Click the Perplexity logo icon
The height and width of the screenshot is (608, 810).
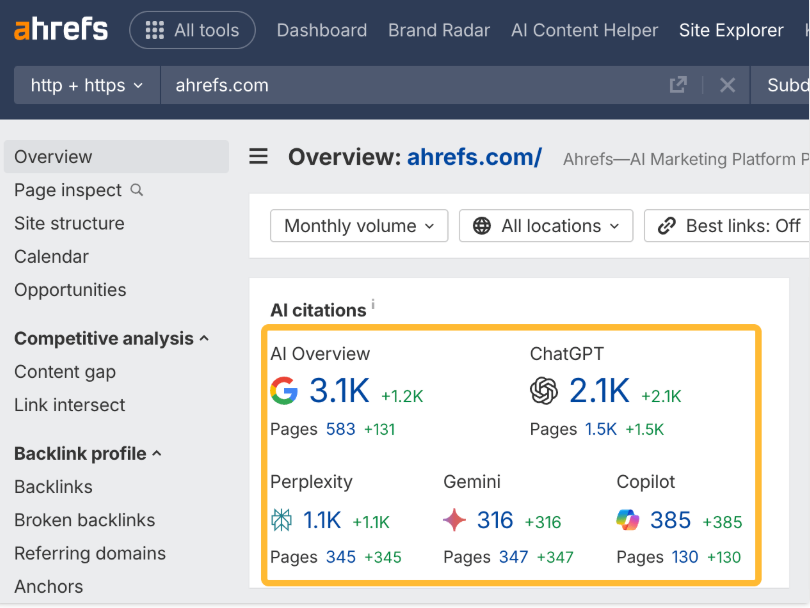click(282, 520)
